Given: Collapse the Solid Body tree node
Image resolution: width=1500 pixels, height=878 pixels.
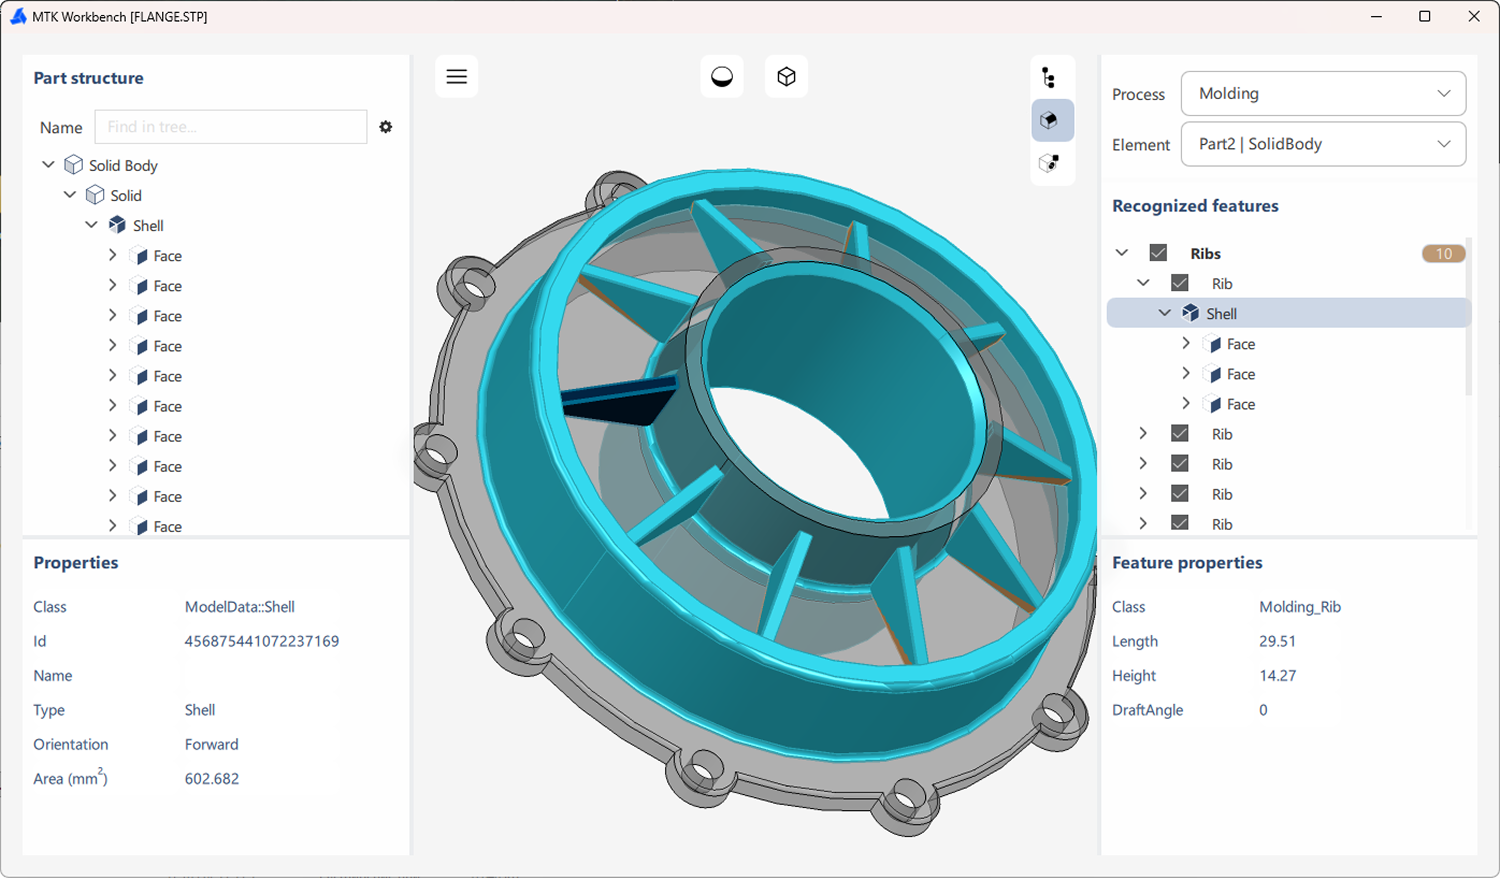Looking at the screenshot, I should coord(47,164).
